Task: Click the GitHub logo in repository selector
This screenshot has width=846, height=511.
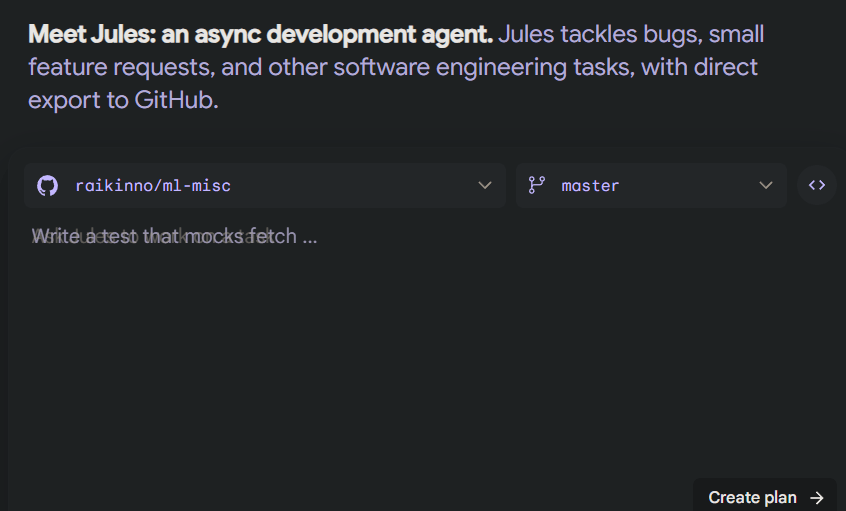Action: pyautogui.click(x=47, y=186)
